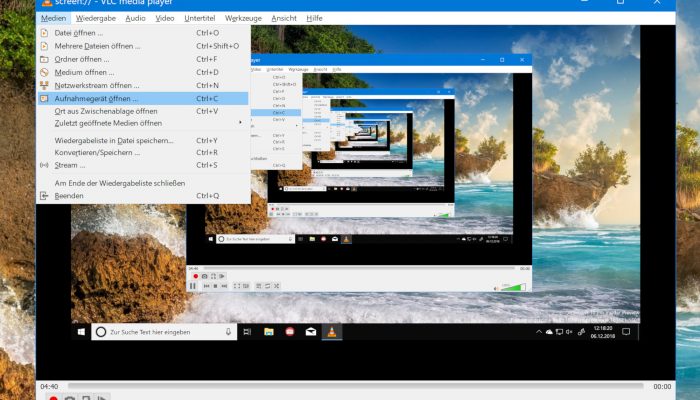Click the taskbar clock showing 06.12.2018
This screenshot has width=700, height=400.
pyautogui.click(x=603, y=332)
